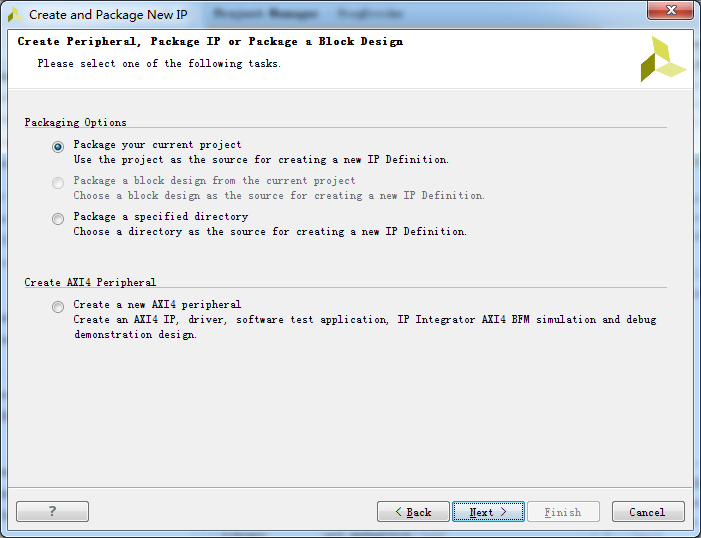701x538 pixels.
Task: Click the Use the project as the source description
Action: [261, 160]
